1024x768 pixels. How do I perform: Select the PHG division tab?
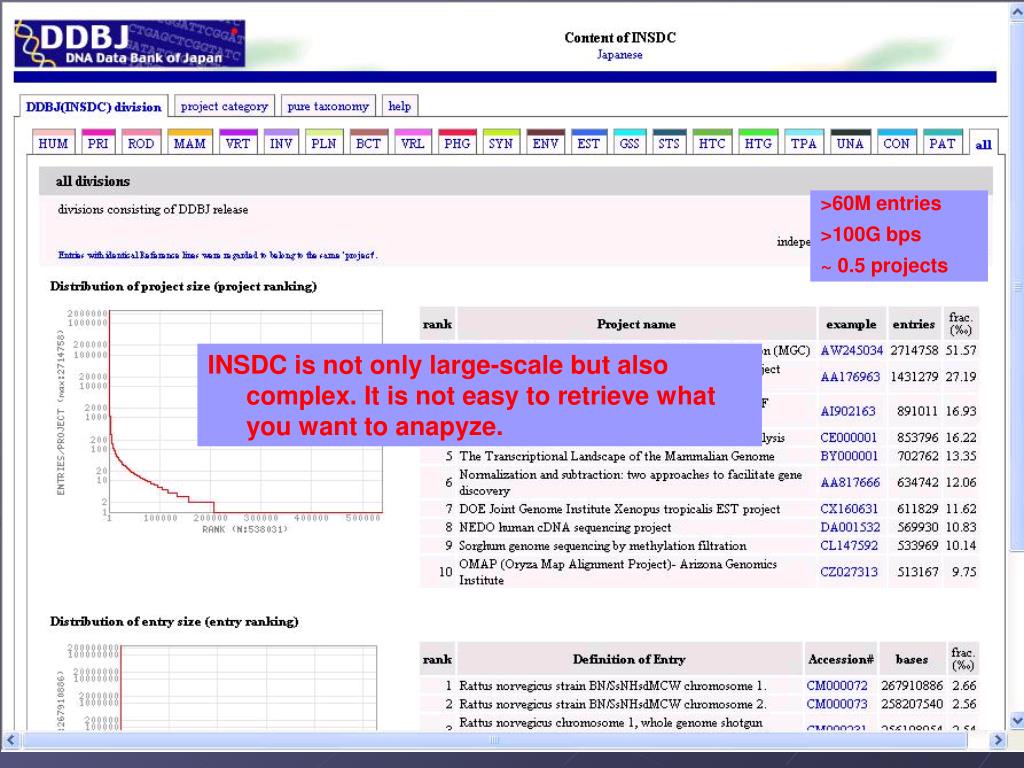[x=457, y=142]
